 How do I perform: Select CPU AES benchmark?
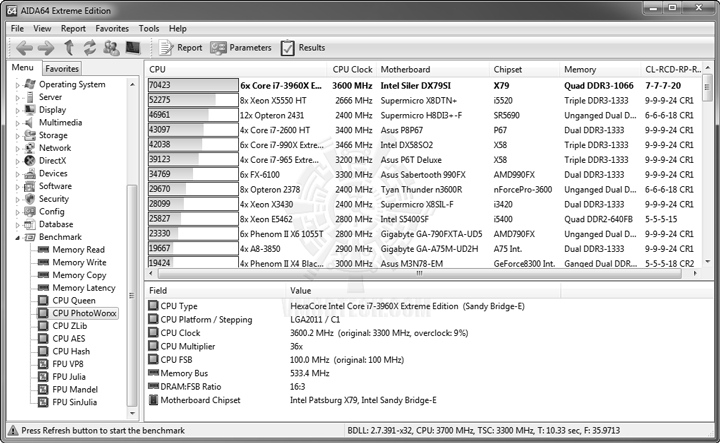click(69, 339)
